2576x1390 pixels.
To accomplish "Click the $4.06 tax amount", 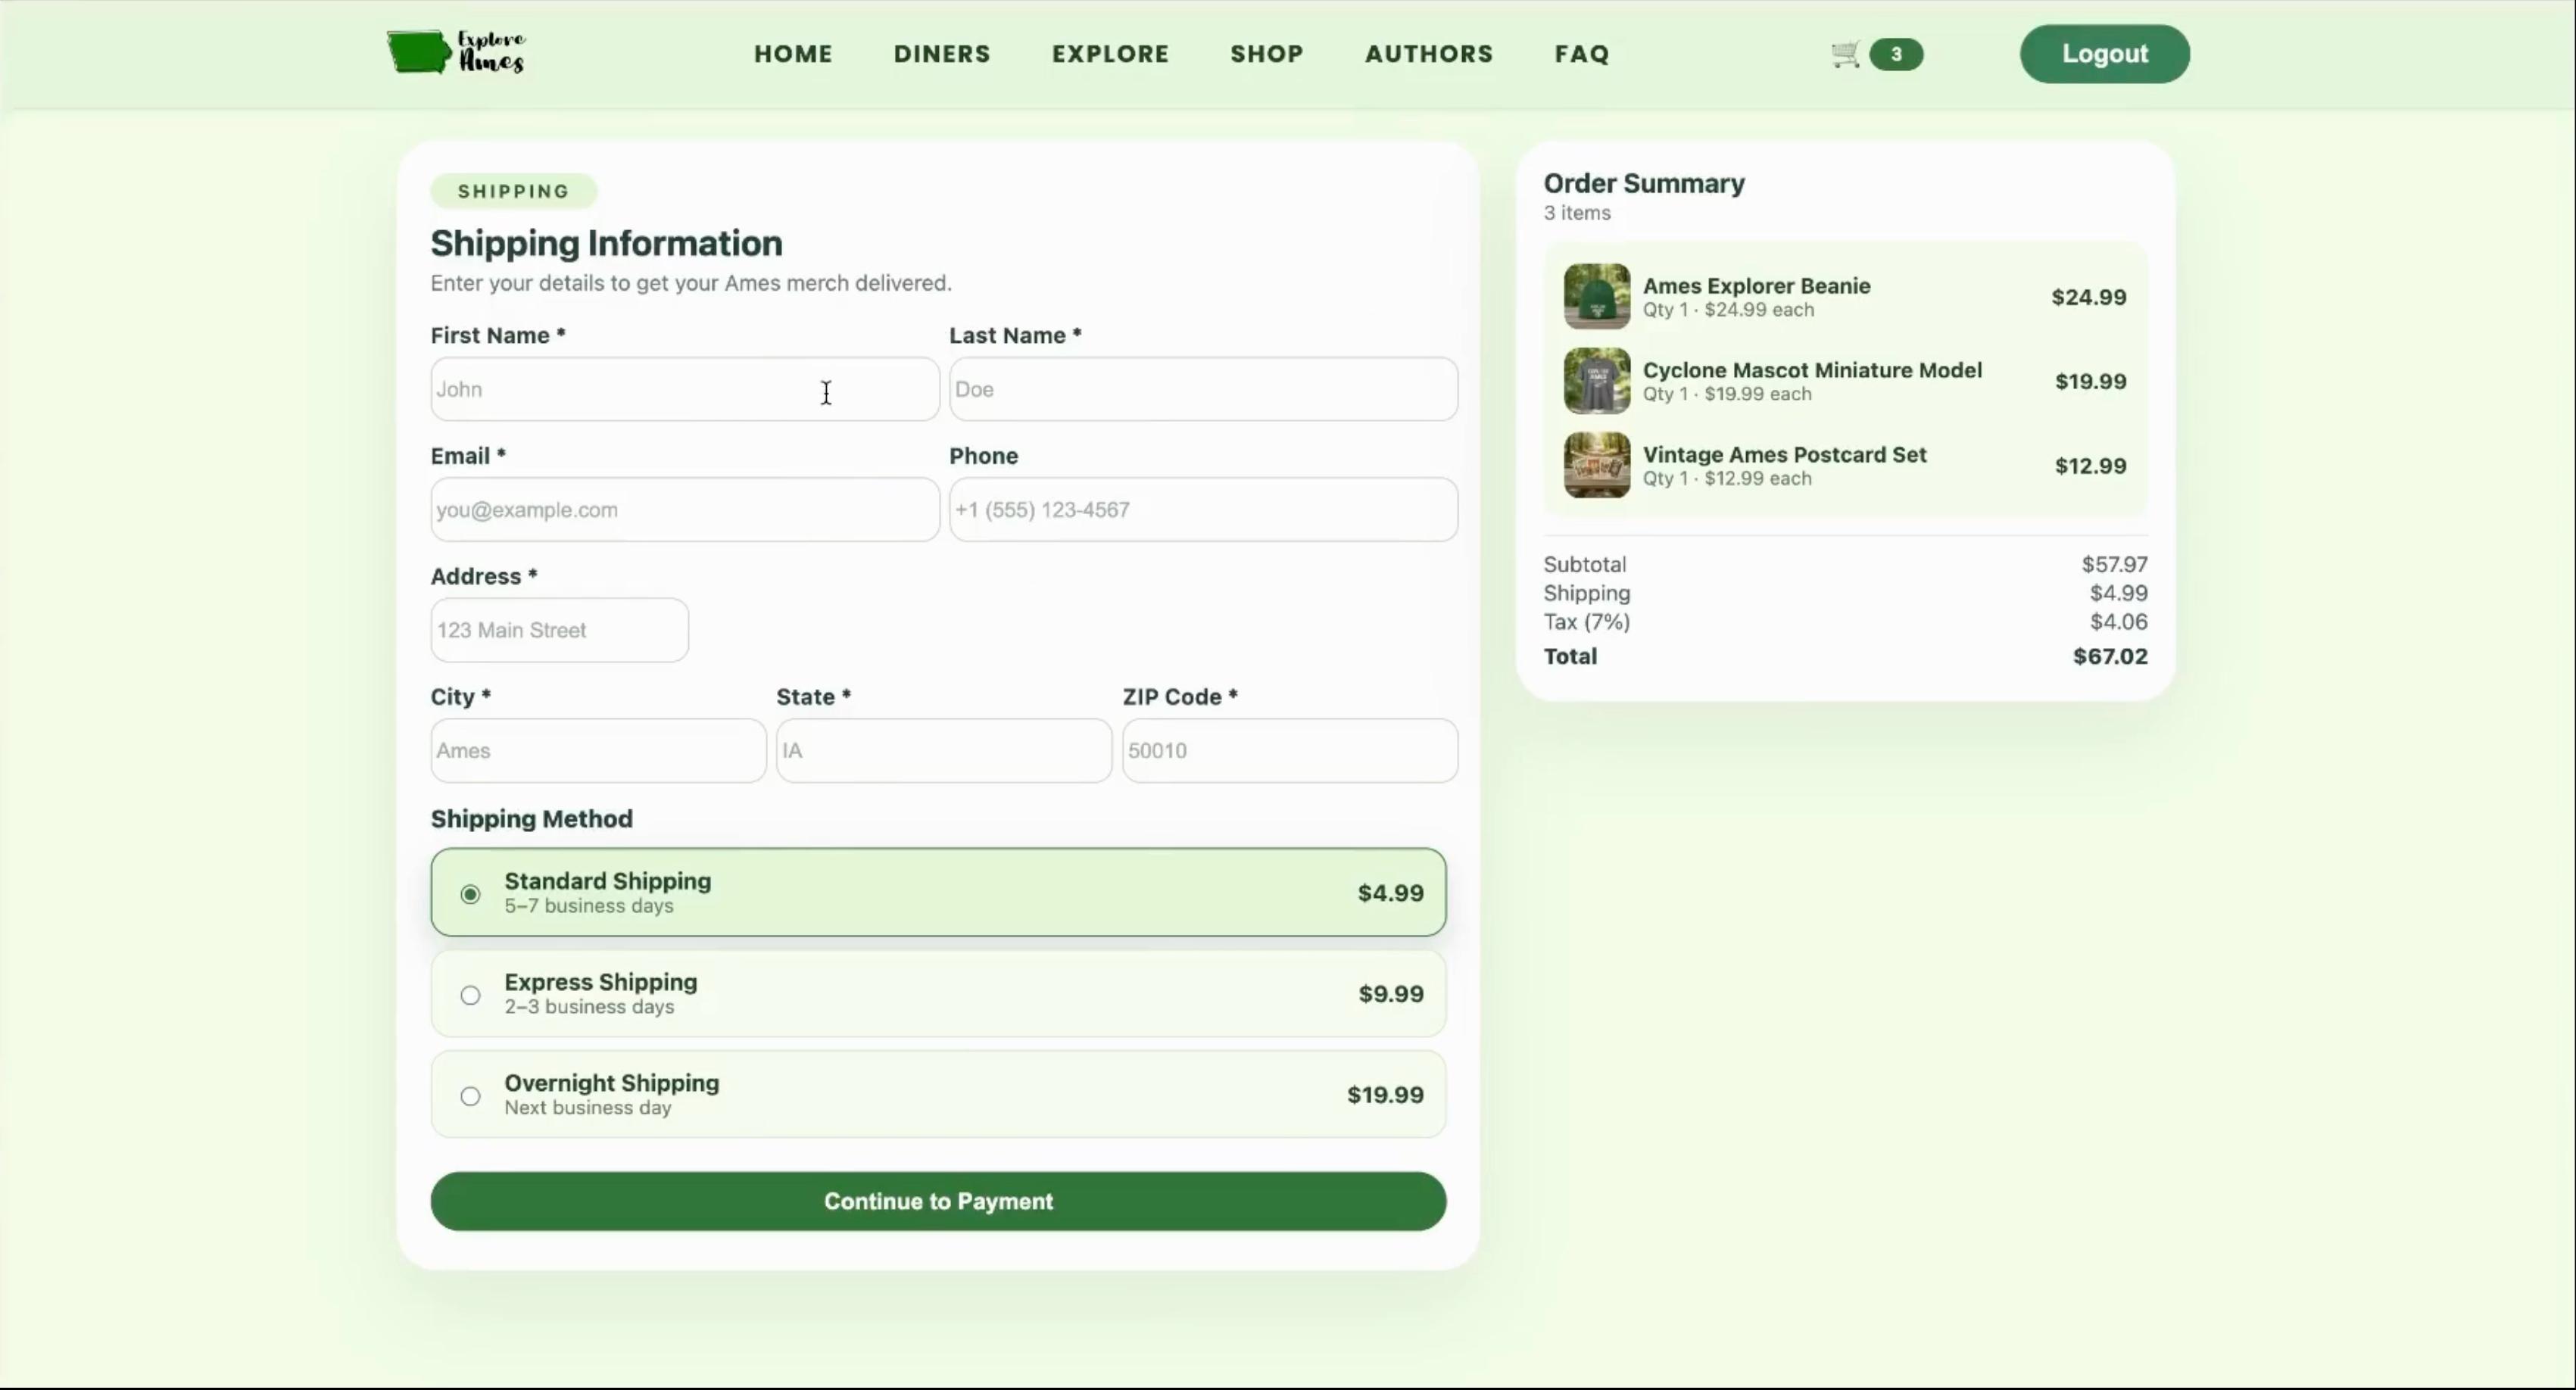I will pyautogui.click(x=2118, y=621).
